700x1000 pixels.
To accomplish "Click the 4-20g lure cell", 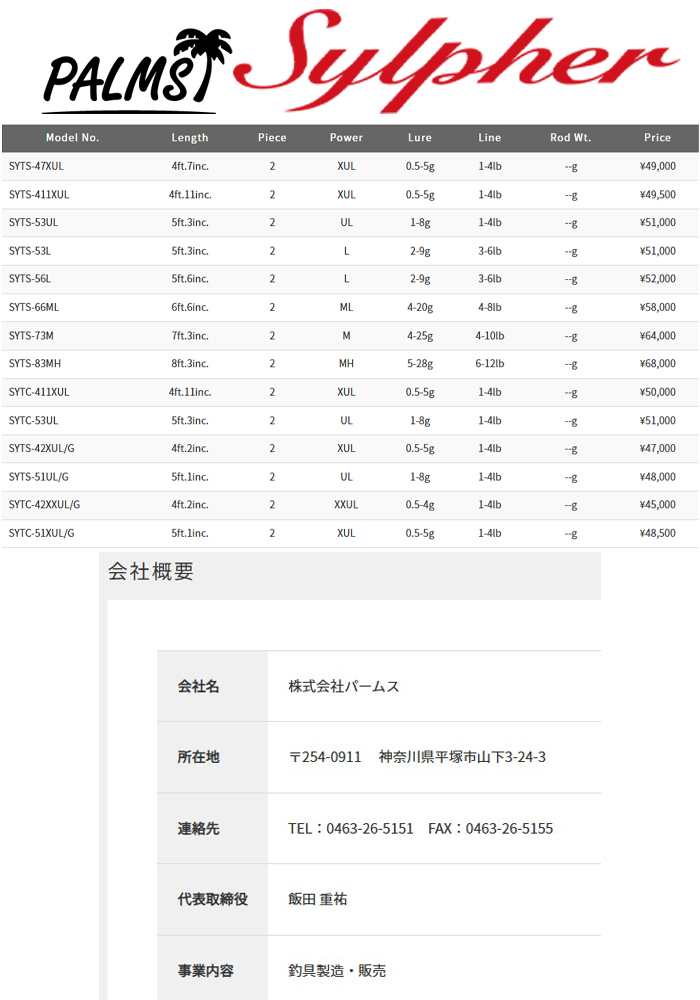I will point(420,308).
